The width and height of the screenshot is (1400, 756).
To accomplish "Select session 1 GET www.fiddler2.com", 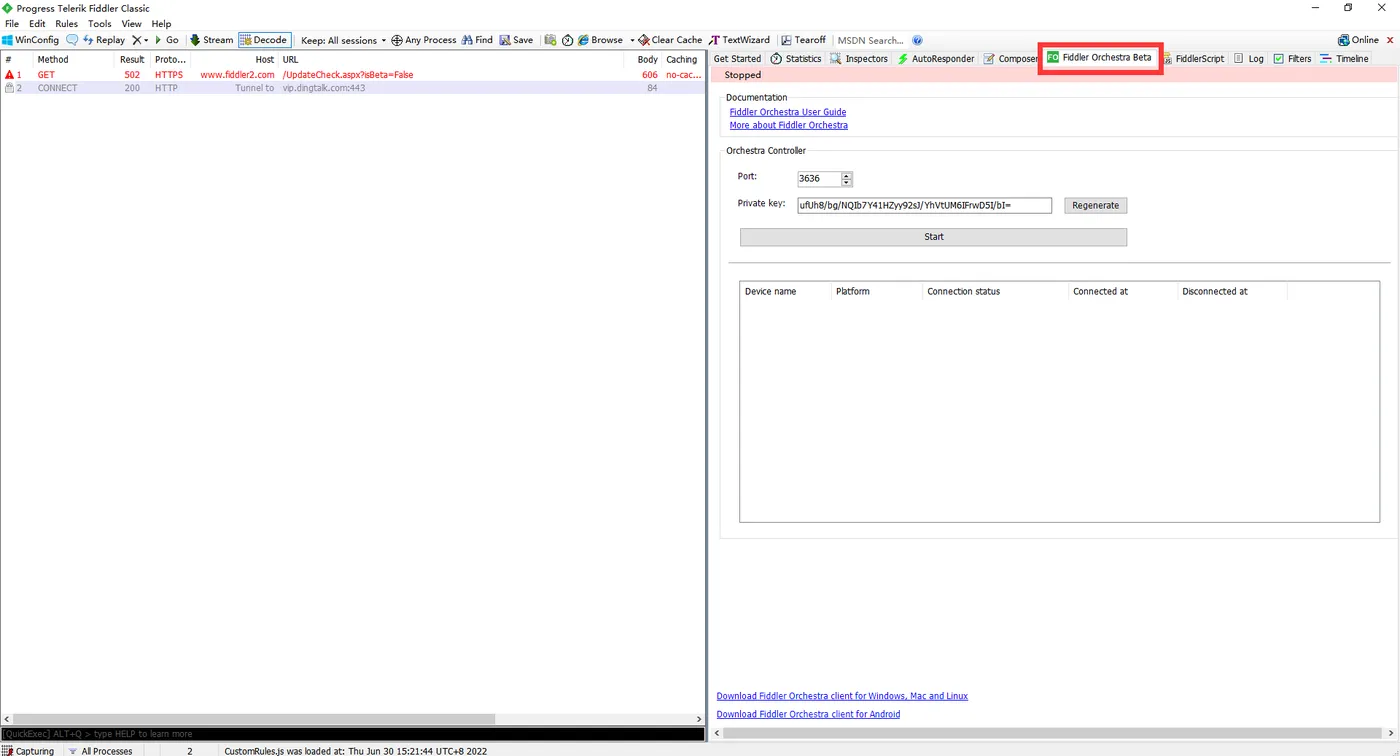I will (352, 75).
